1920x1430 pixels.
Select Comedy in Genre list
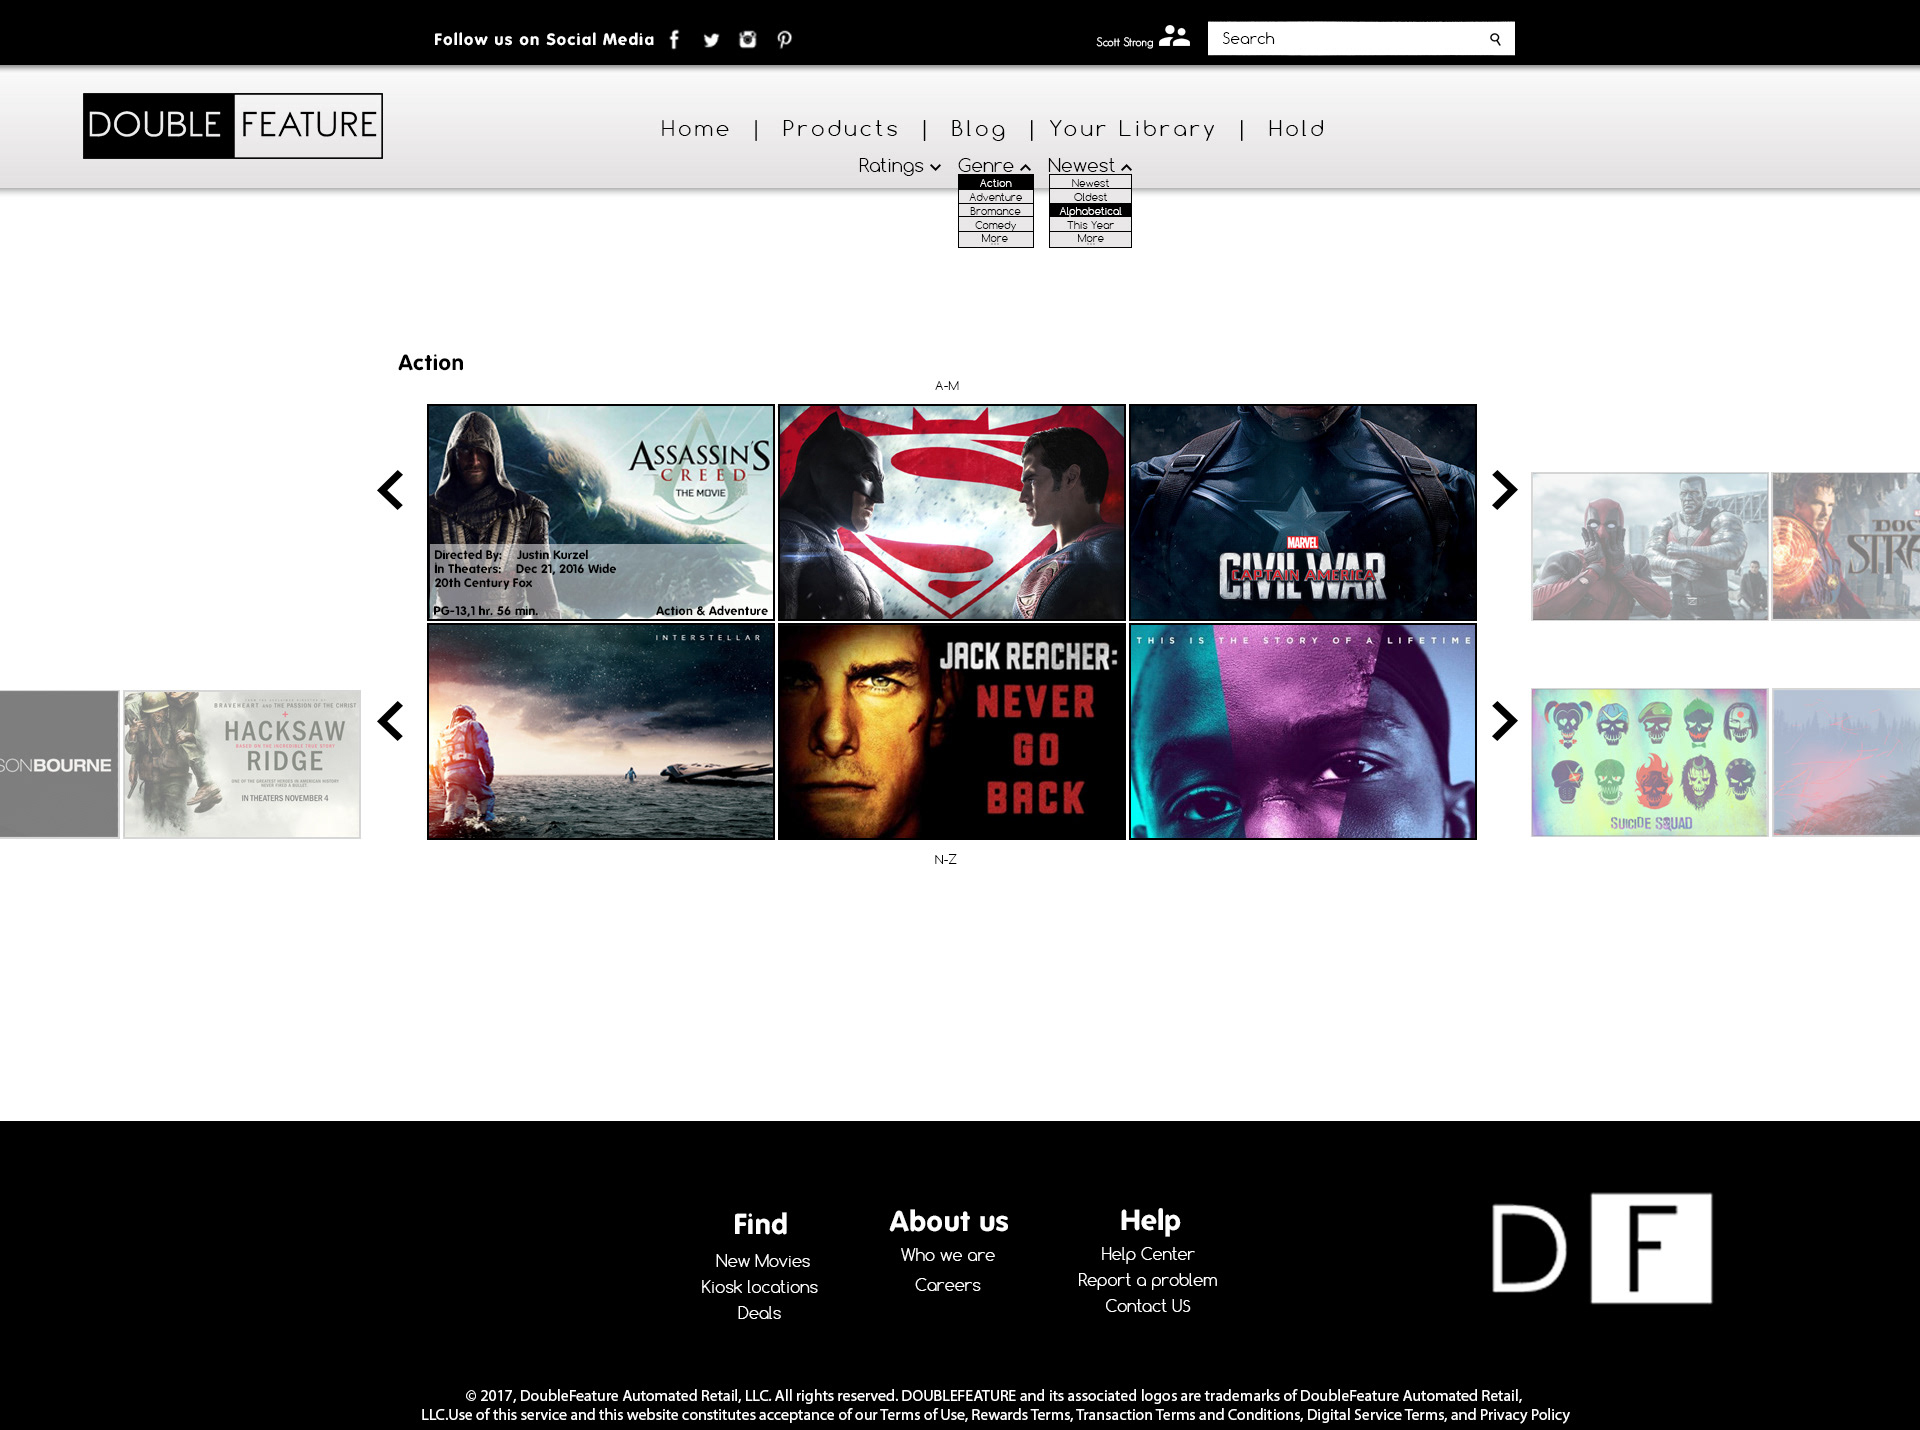point(995,225)
